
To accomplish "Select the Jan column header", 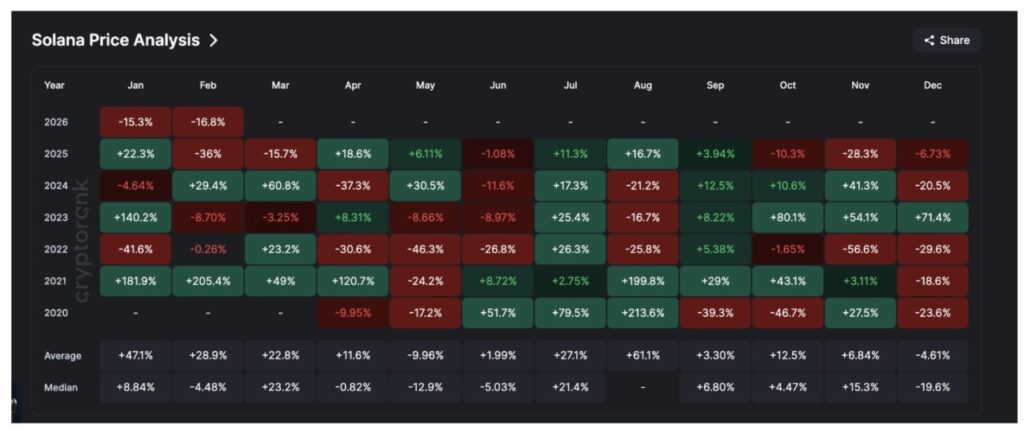I will [135, 85].
